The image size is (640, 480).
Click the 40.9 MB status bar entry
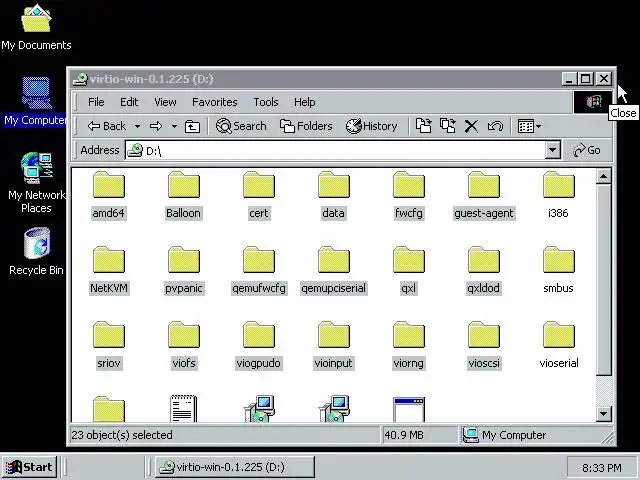point(420,435)
